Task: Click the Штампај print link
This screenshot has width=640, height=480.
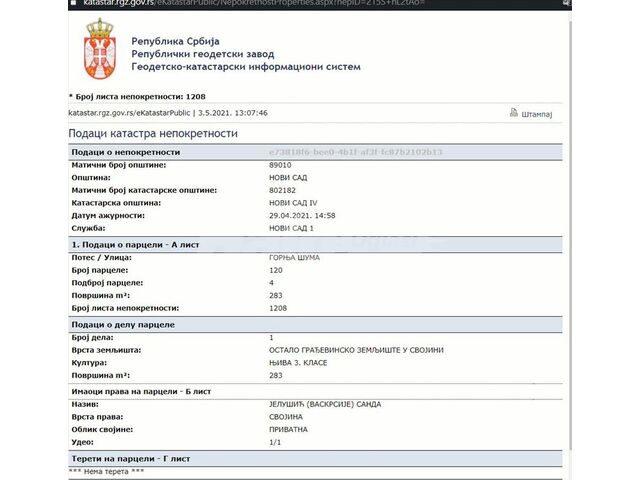Action: [x=537, y=114]
